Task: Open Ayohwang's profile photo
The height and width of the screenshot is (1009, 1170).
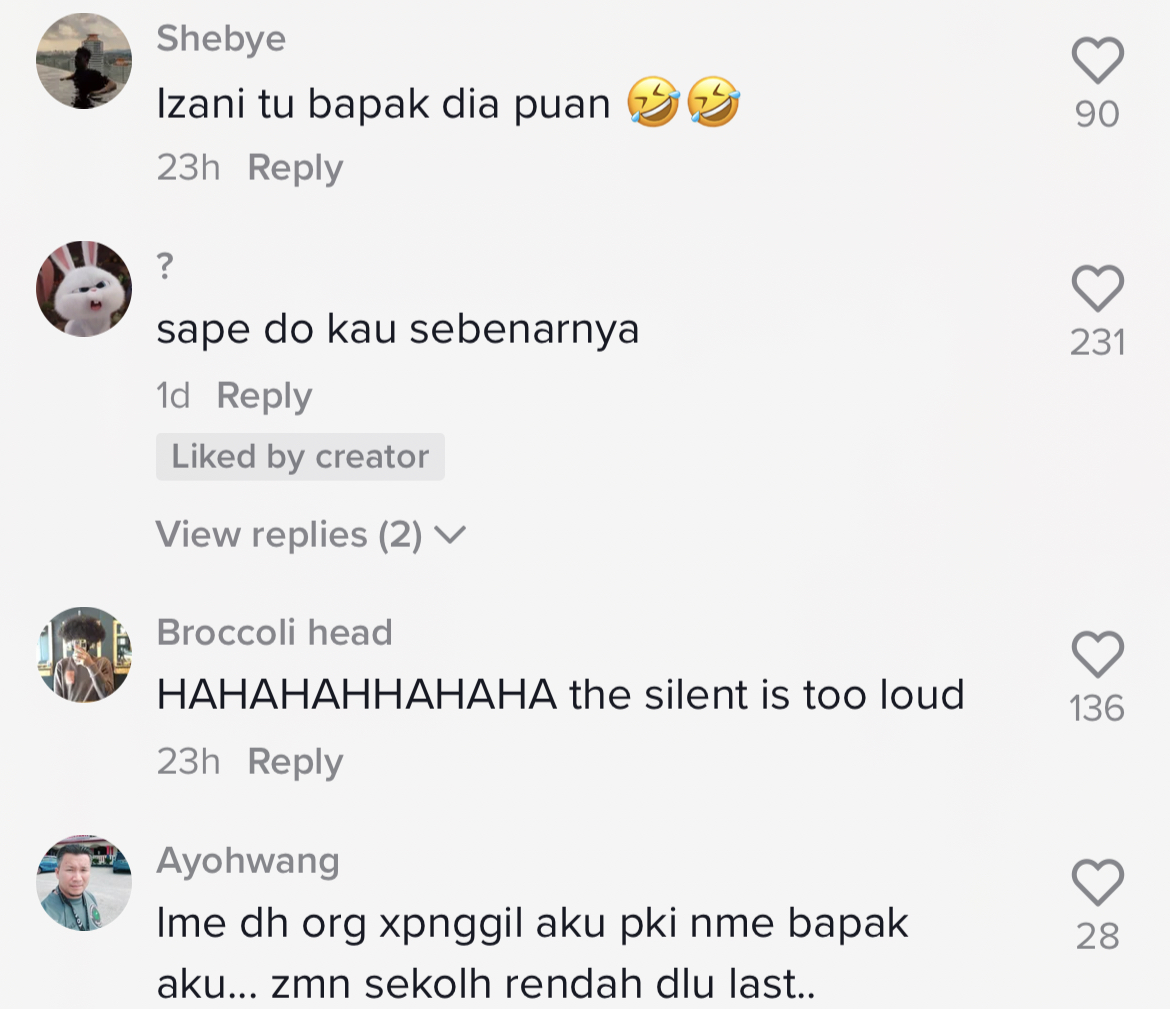Action: coord(84,883)
